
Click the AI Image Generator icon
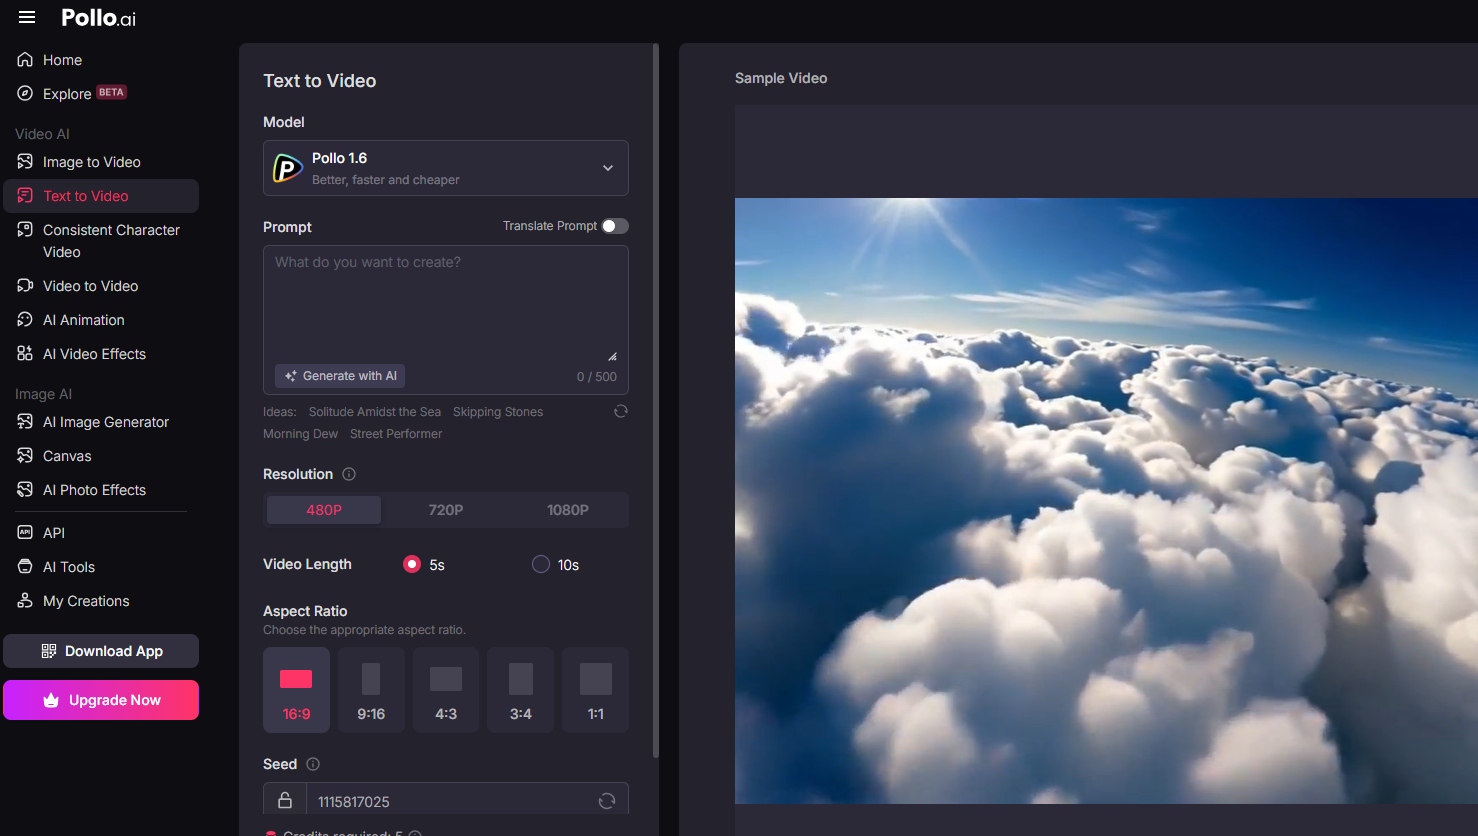(x=25, y=421)
